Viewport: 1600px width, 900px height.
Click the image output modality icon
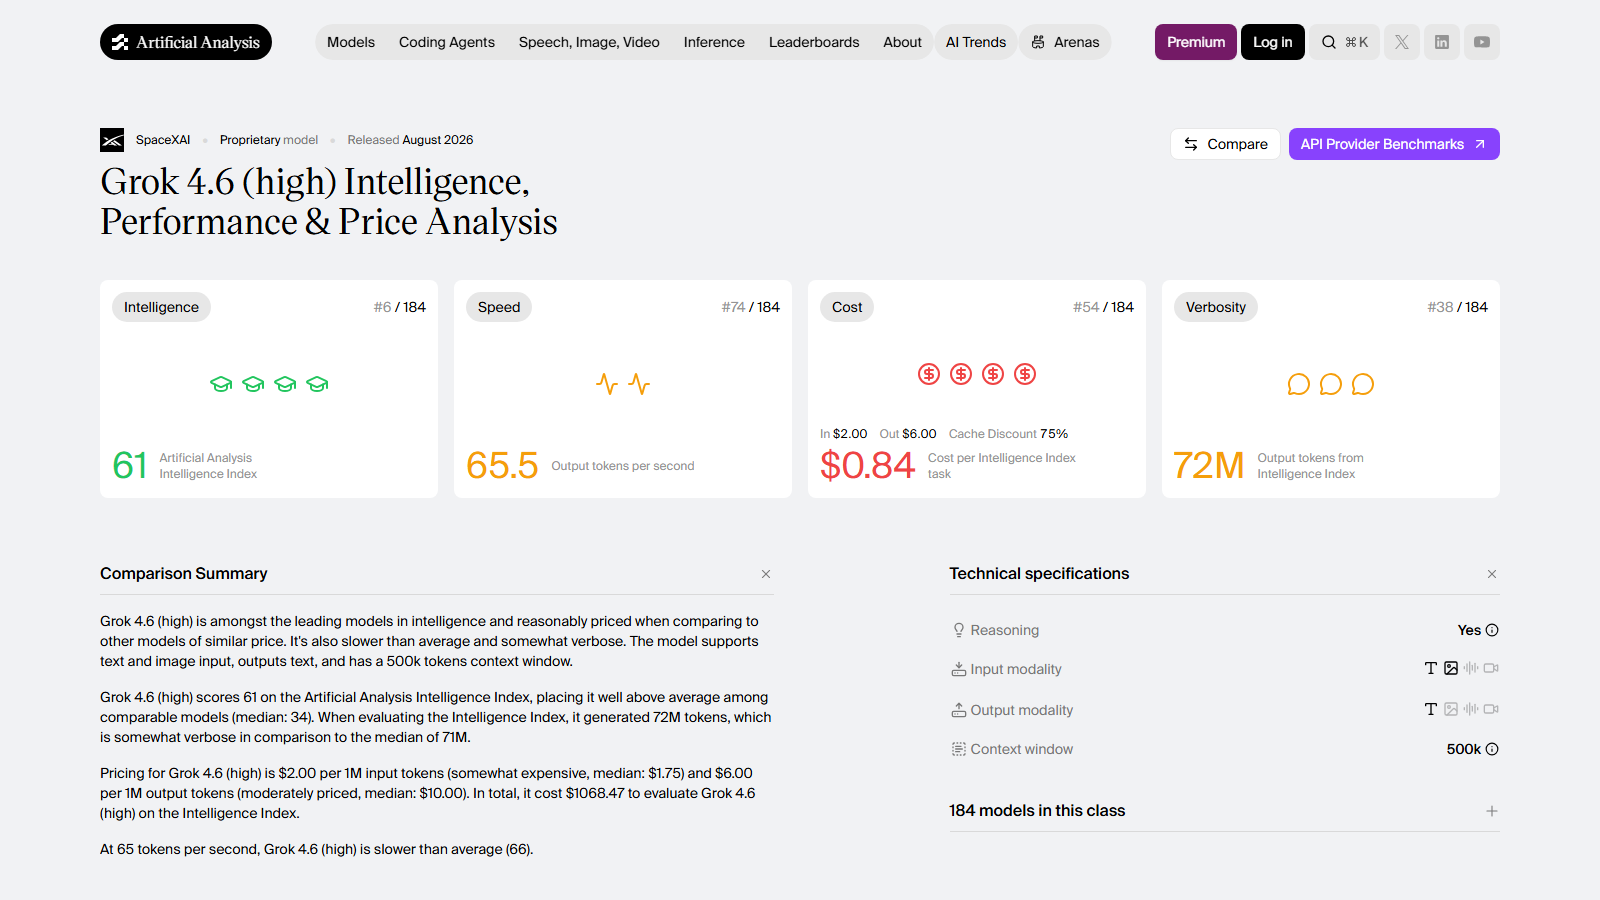(1451, 709)
